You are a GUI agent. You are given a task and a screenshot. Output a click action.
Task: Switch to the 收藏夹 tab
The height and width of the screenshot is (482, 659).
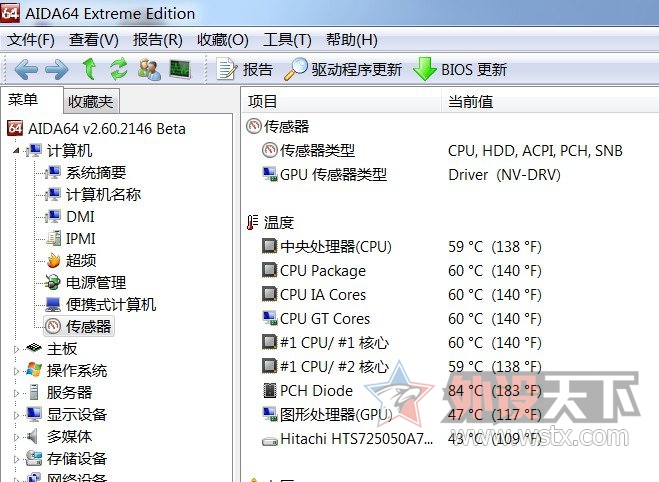click(91, 101)
